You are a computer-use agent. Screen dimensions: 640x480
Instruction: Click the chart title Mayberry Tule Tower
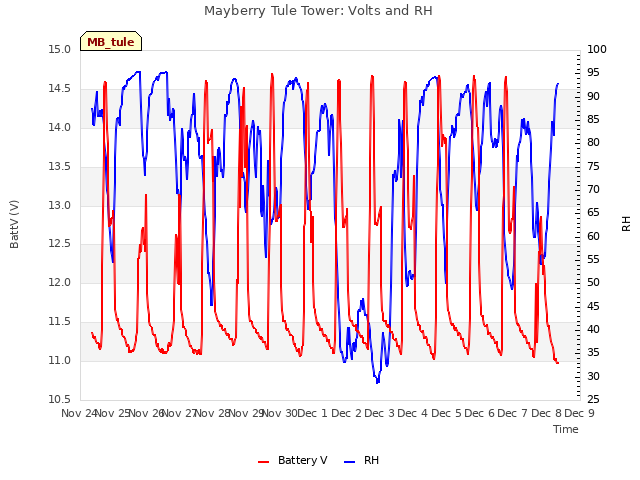point(318,11)
